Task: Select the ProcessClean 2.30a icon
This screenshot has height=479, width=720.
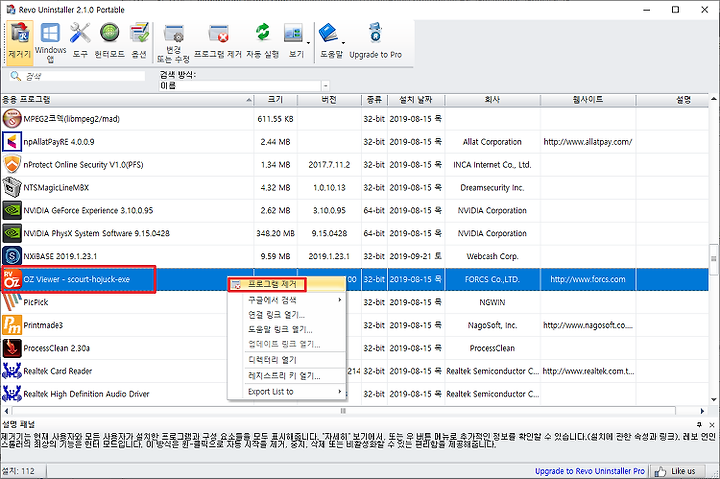Action: [11, 348]
